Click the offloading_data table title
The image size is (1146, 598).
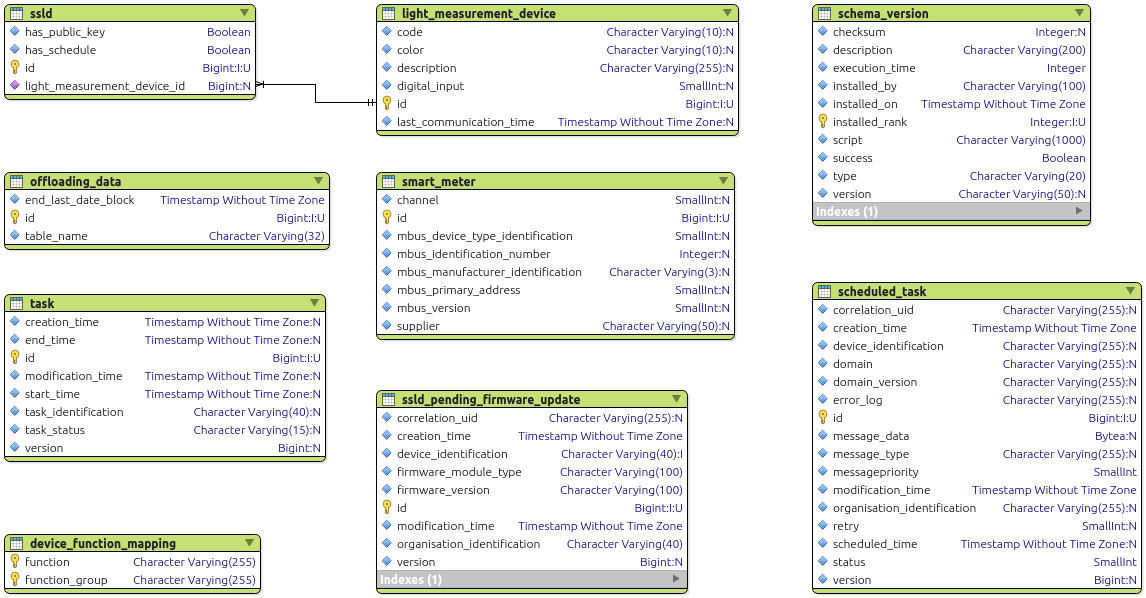click(75, 182)
